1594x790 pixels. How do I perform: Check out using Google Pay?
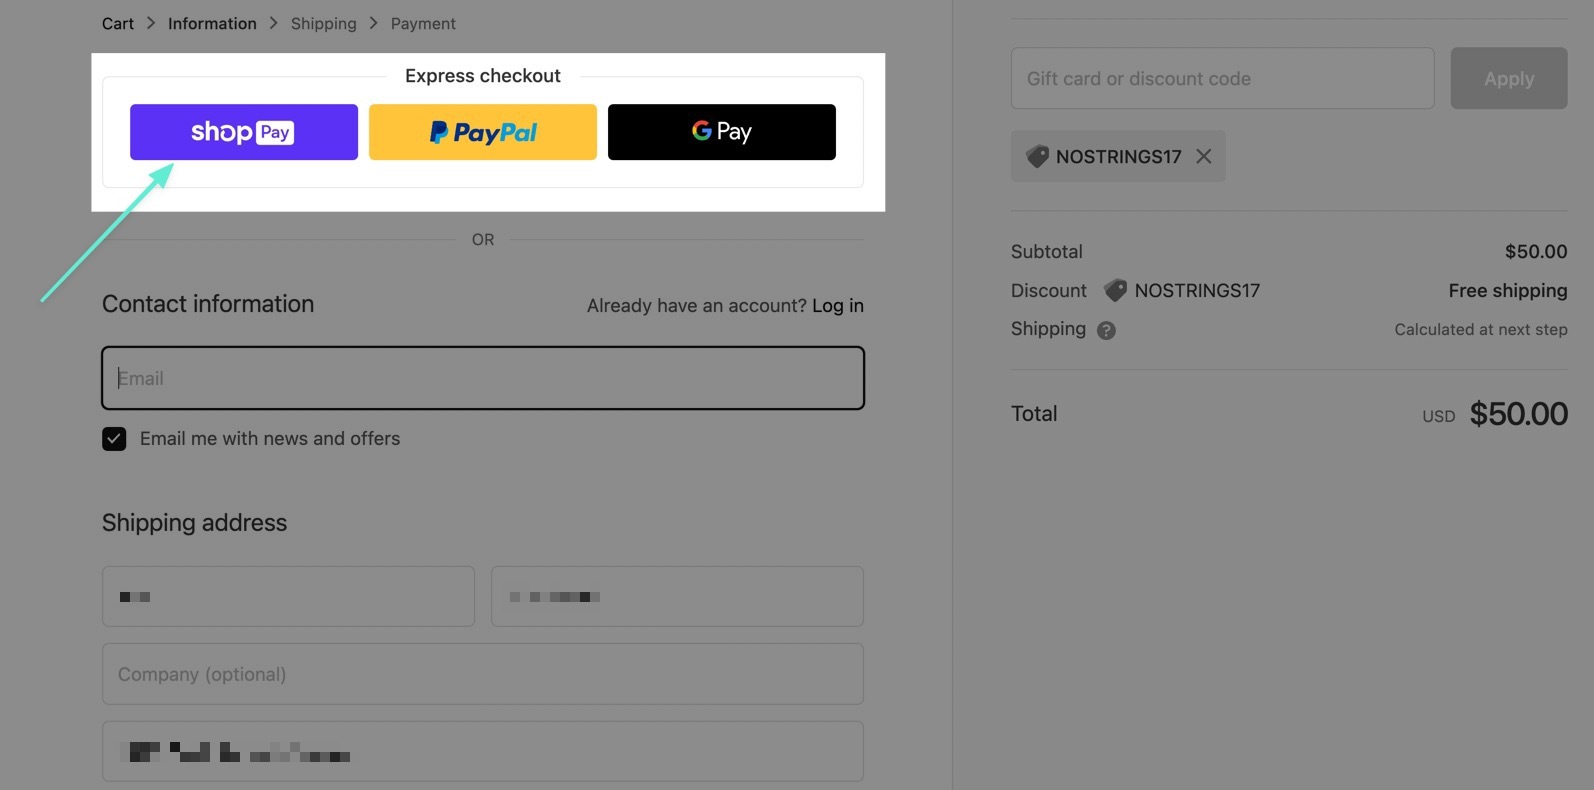[721, 132]
